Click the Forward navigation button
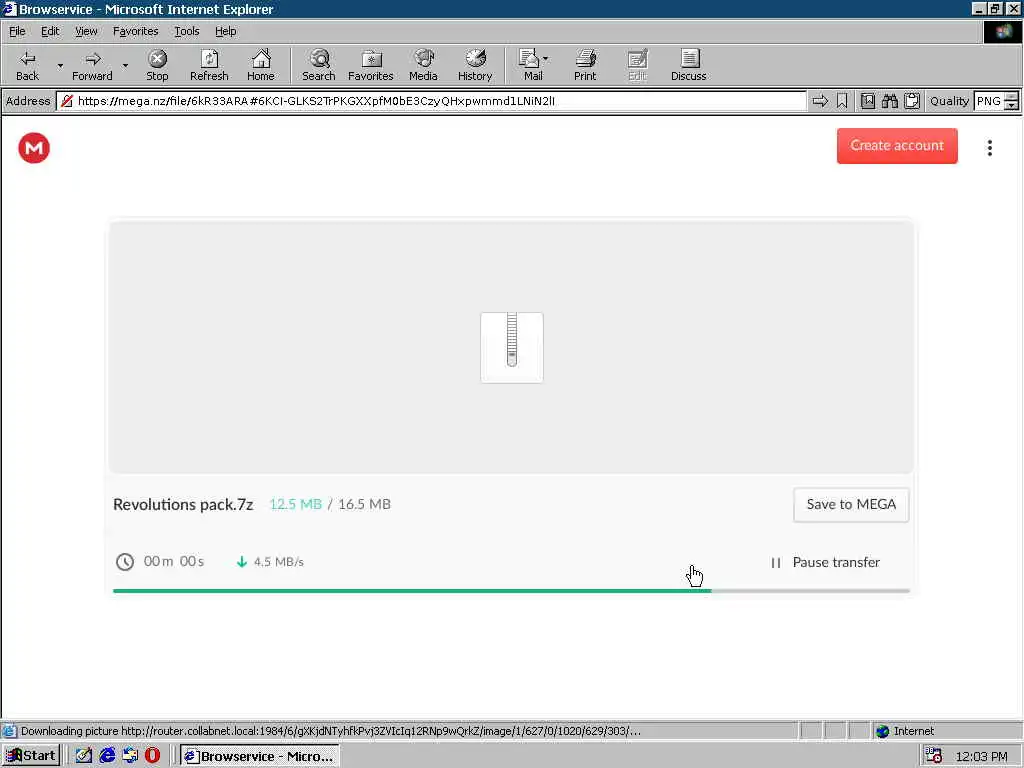Image resolution: width=1024 pixels, height=768 pixels. click(x=92, y=65)
